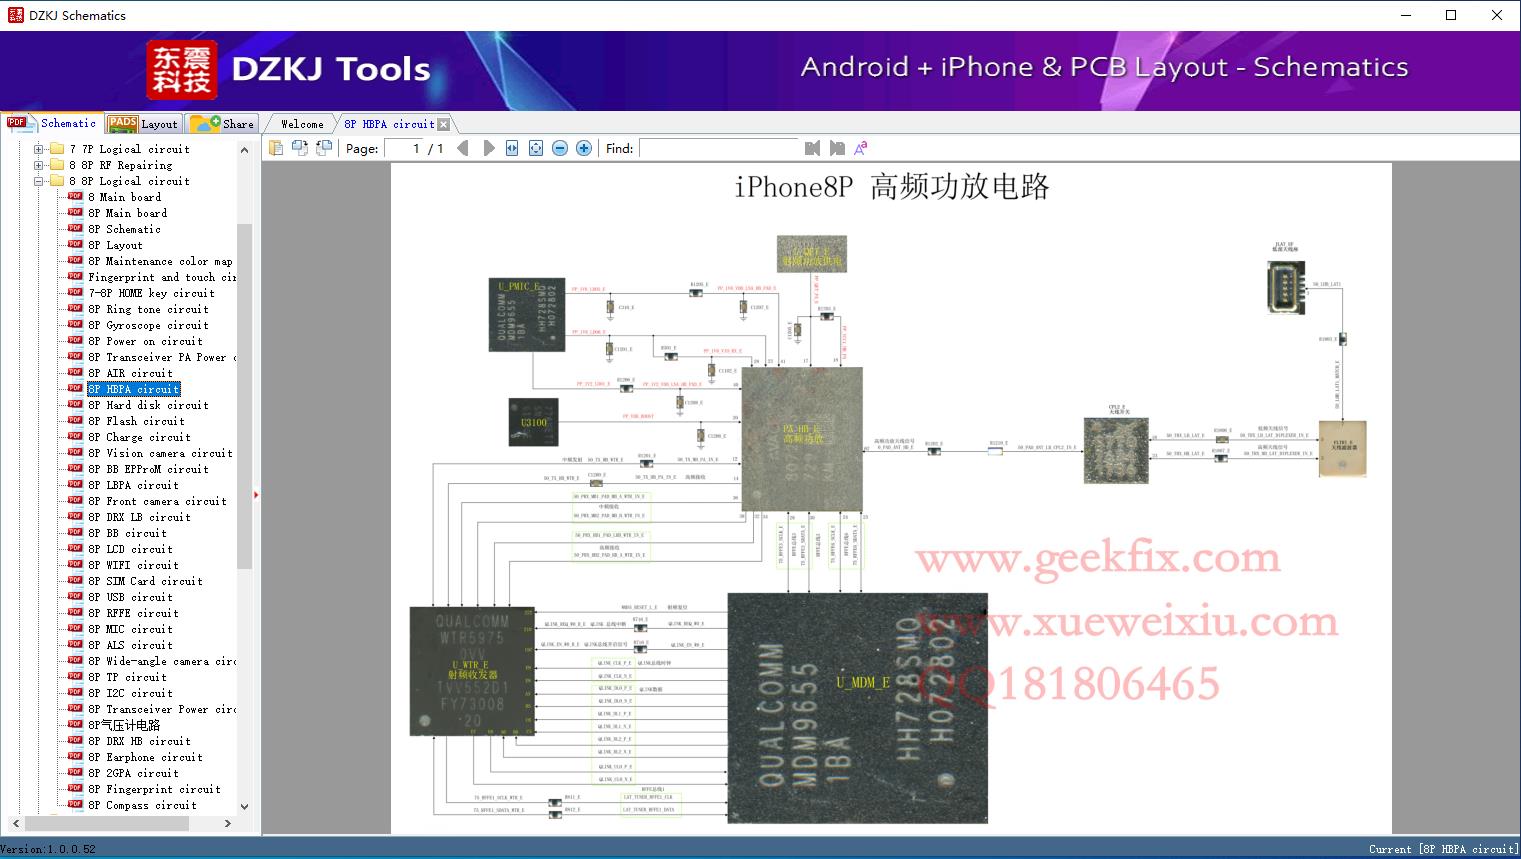Open the 8 Main board document
Image resolution: width=1521 pixels, height=859 pixels.
[124, 197]
